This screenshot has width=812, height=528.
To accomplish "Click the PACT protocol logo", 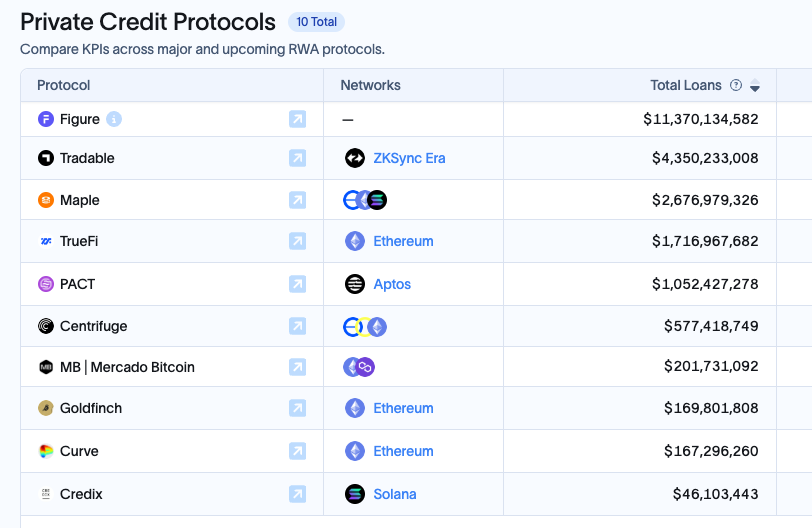I will pos(46,284).
